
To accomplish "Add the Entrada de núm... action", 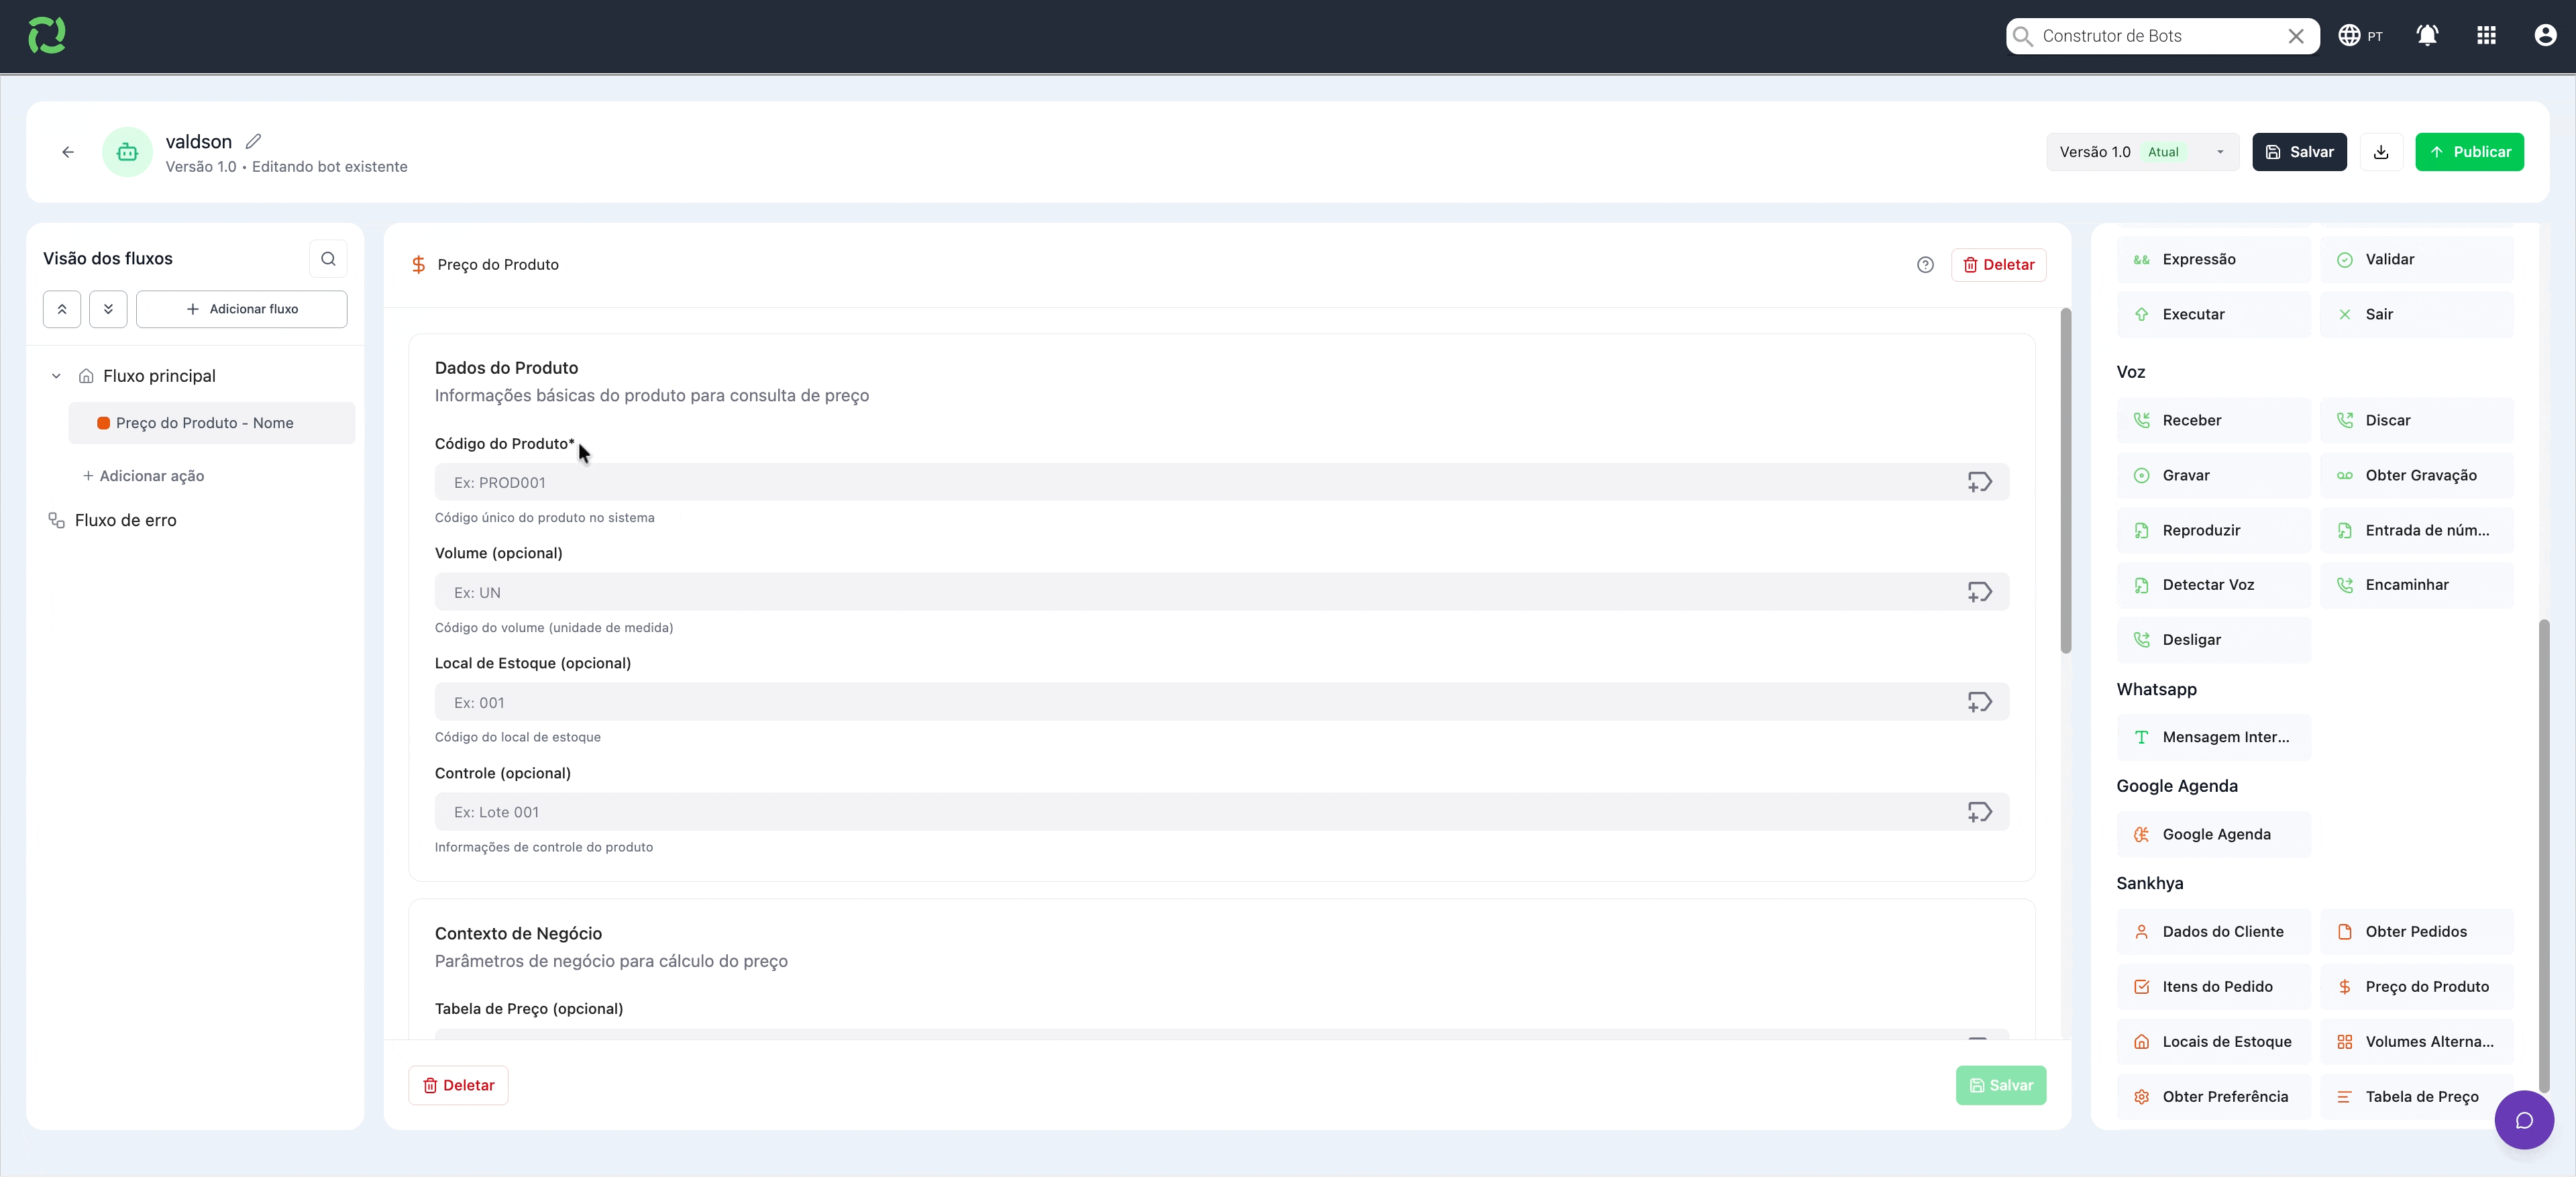I will pos(2416,530).
